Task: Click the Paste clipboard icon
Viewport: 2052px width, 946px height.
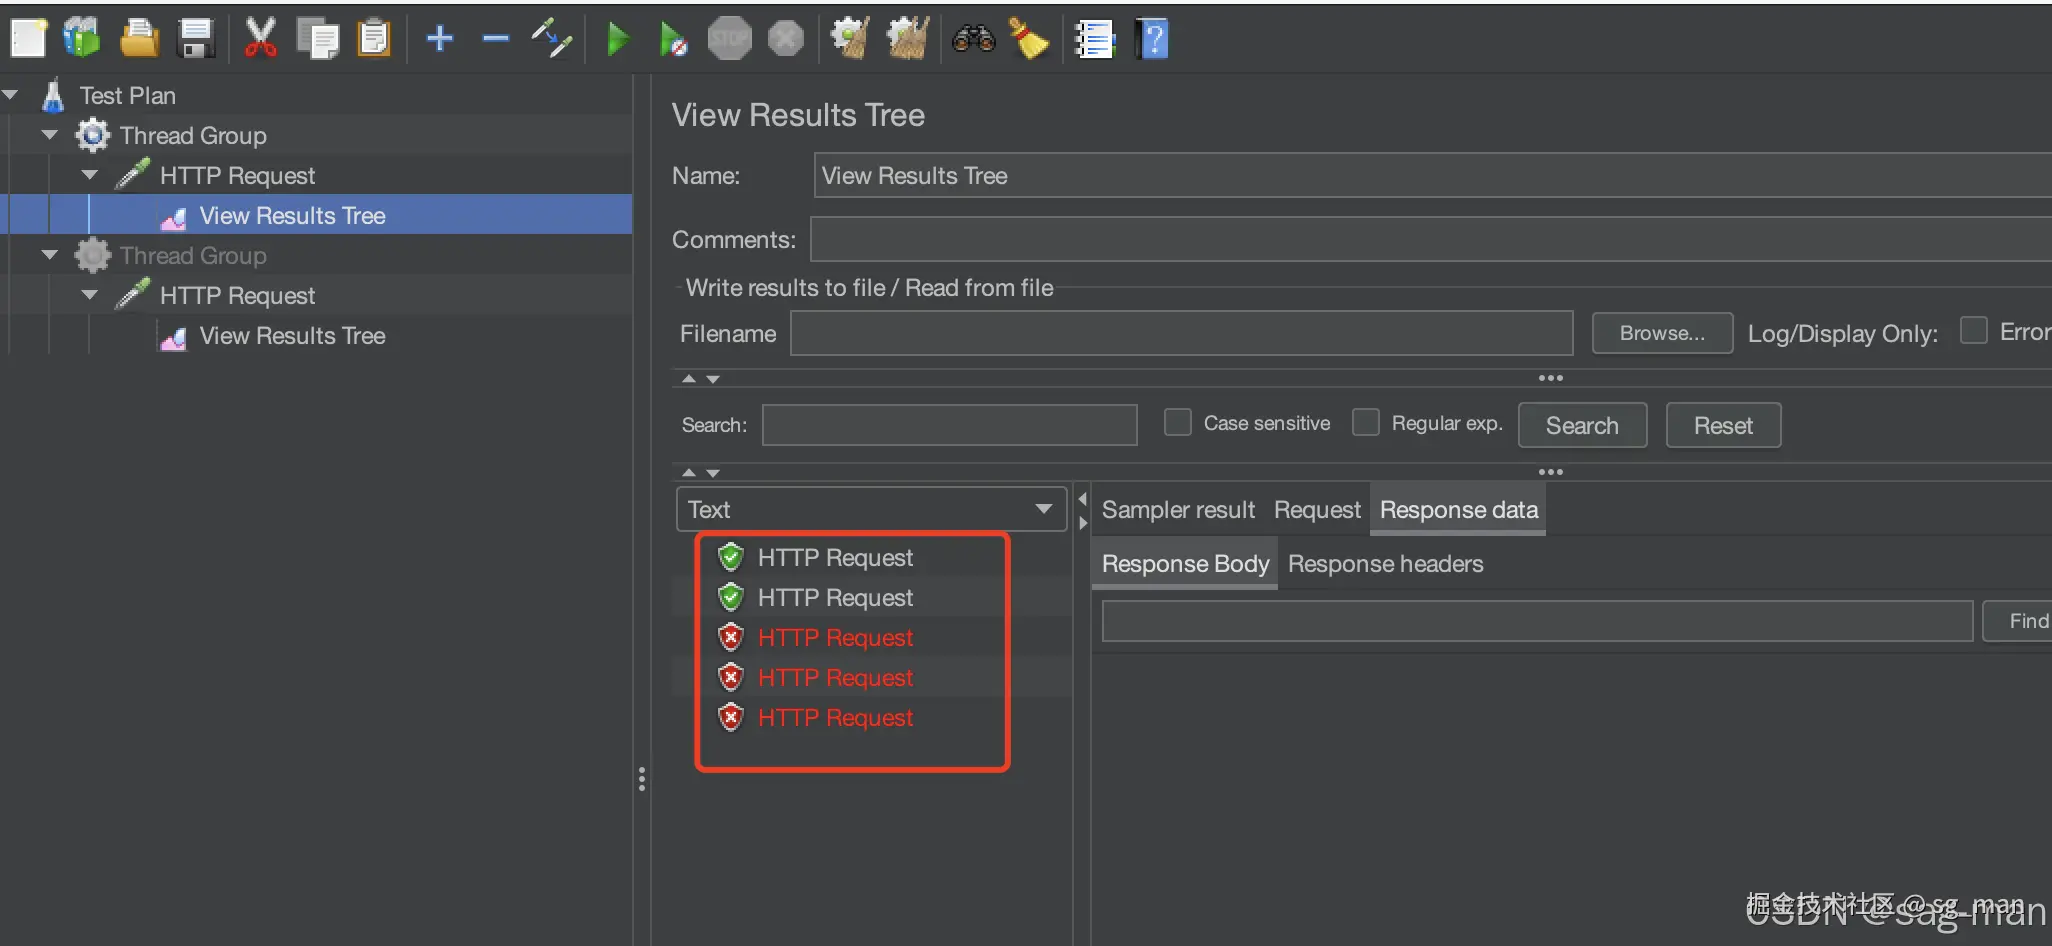Action: pyautogui.click(x=374, y=39)
